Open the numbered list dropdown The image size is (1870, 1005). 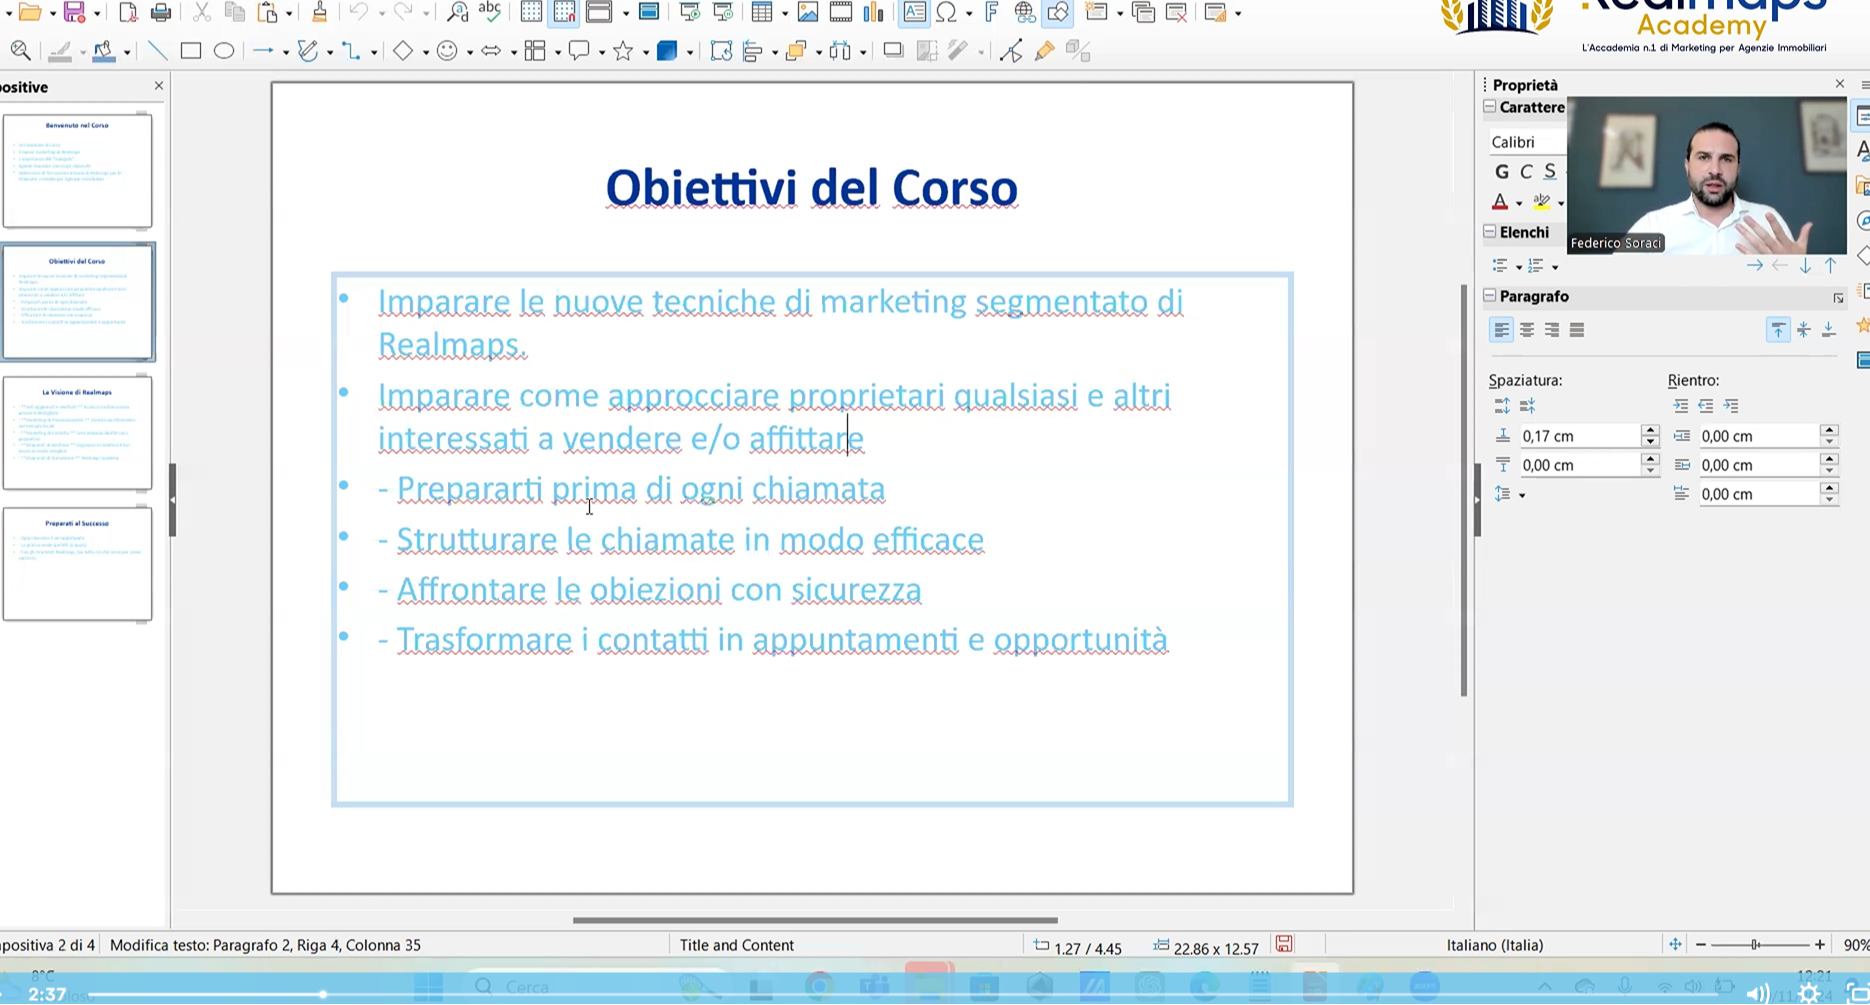point(1555,267)
